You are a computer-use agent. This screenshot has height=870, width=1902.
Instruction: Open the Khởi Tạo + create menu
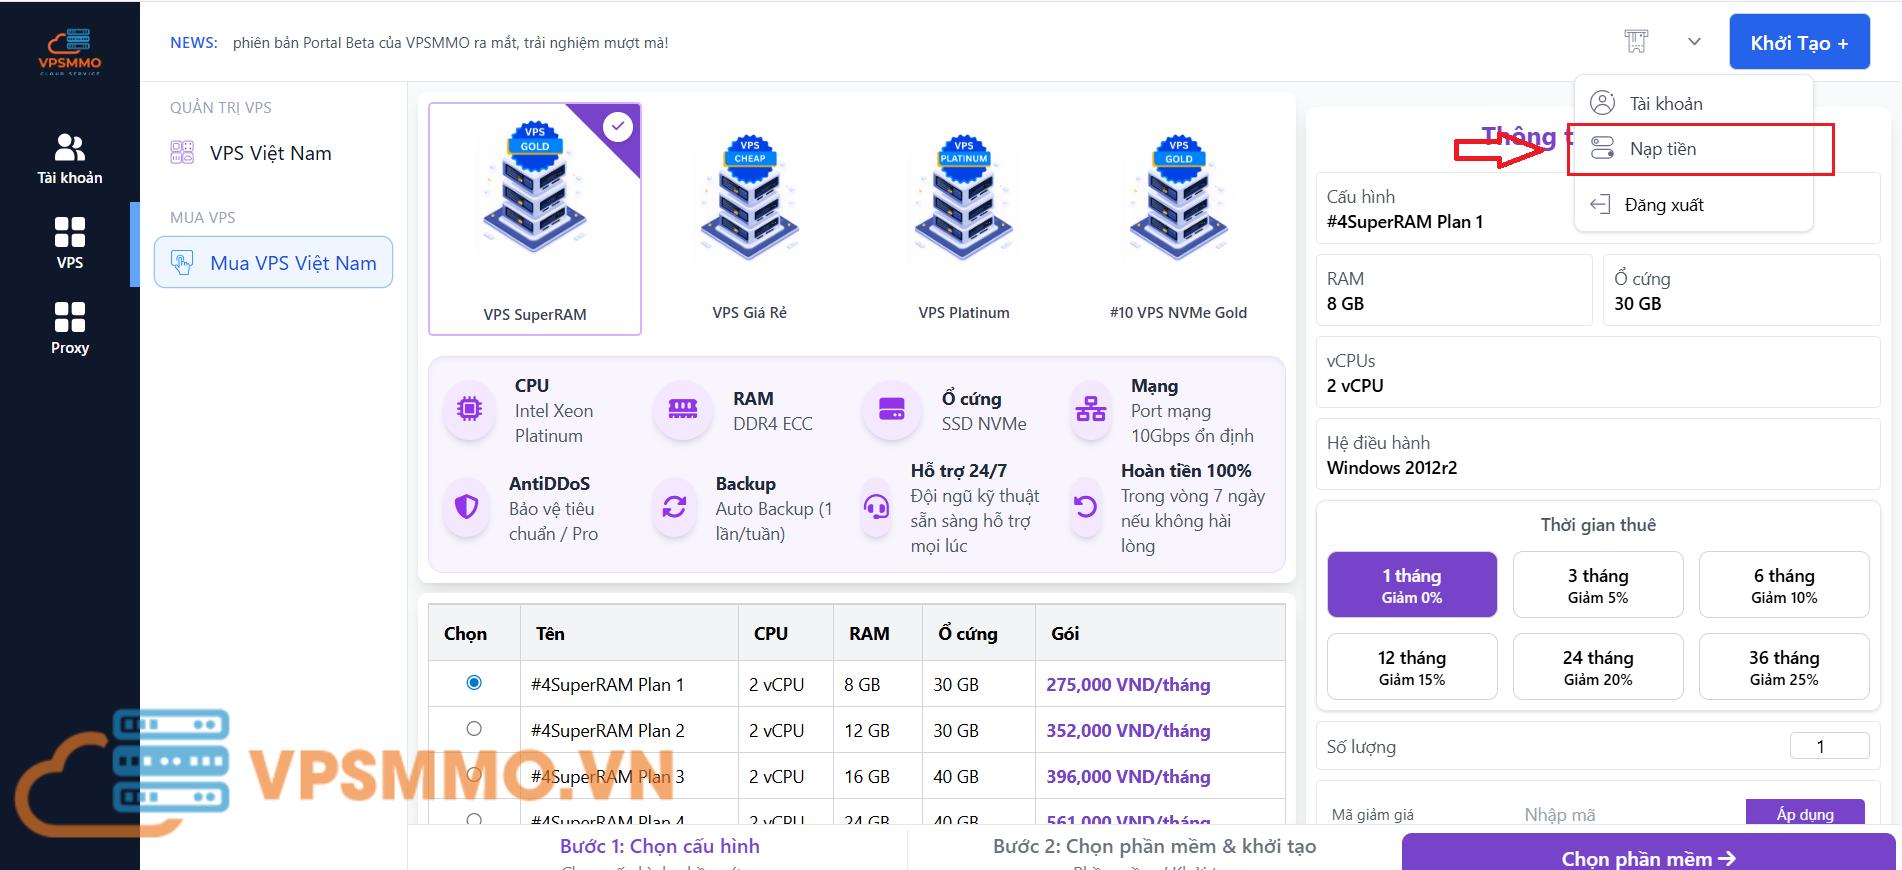point(1798,43)
